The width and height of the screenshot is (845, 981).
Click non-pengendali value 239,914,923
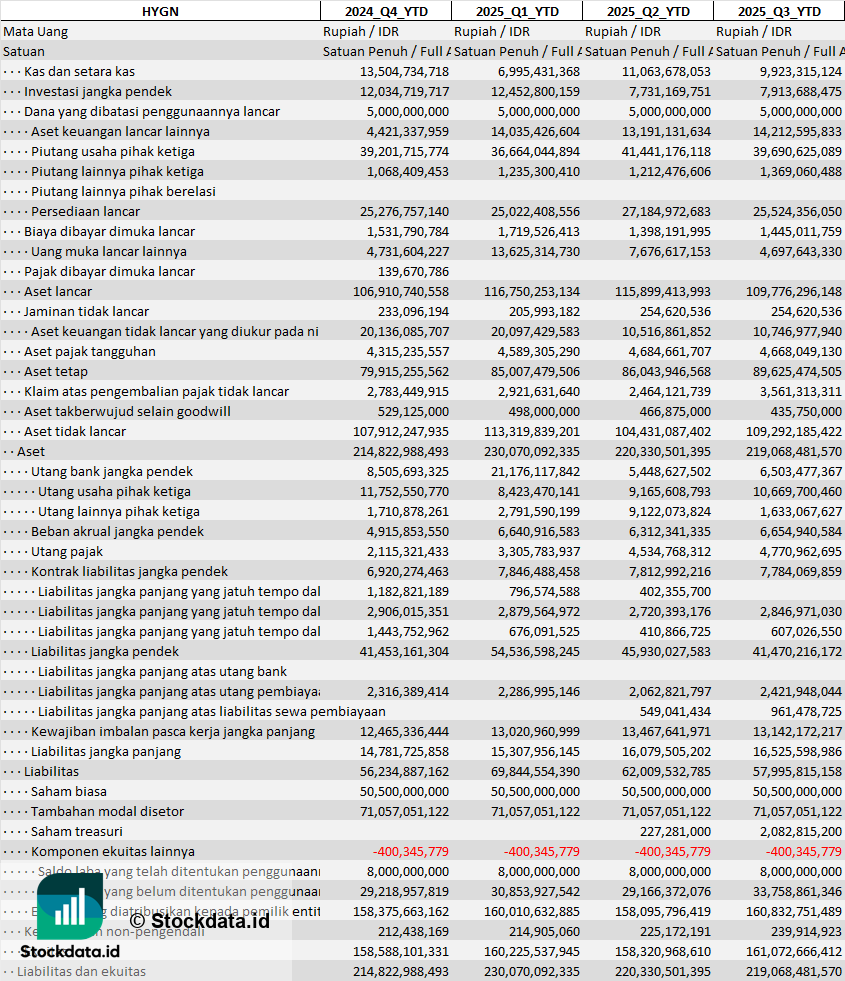coord(807,932)
